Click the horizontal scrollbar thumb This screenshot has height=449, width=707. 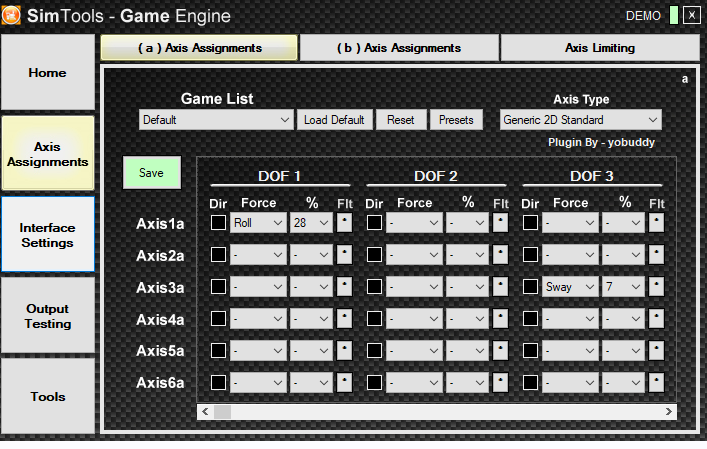click(222, 412)
